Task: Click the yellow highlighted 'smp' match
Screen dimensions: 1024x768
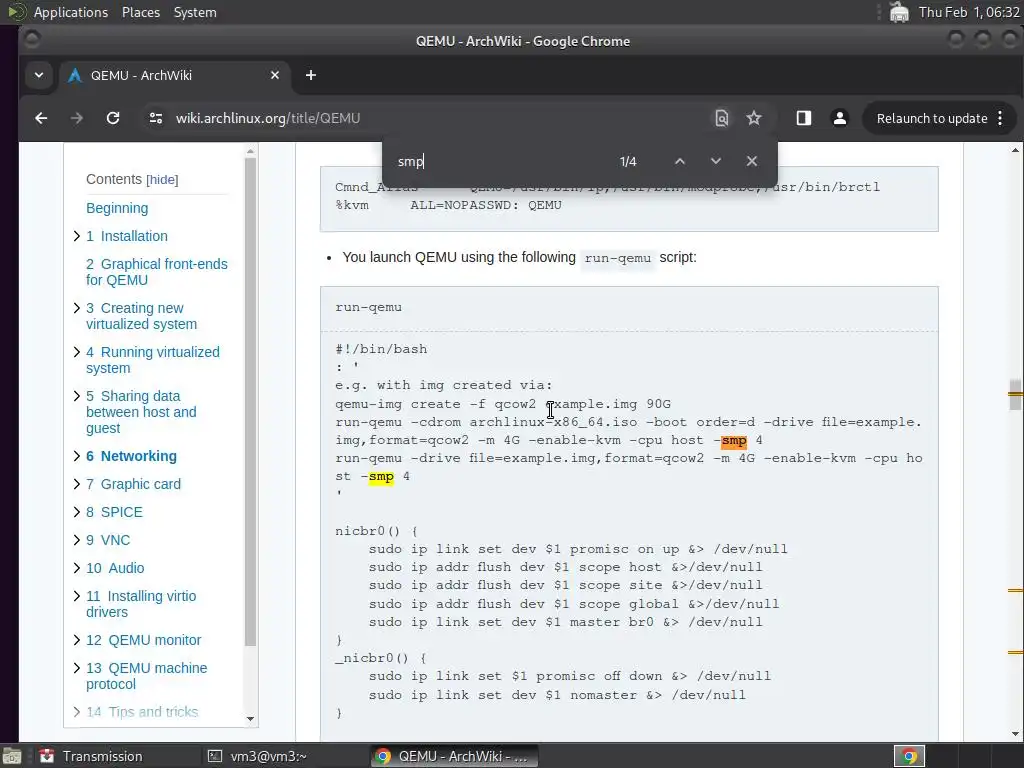Action: (x=381, y=477)
